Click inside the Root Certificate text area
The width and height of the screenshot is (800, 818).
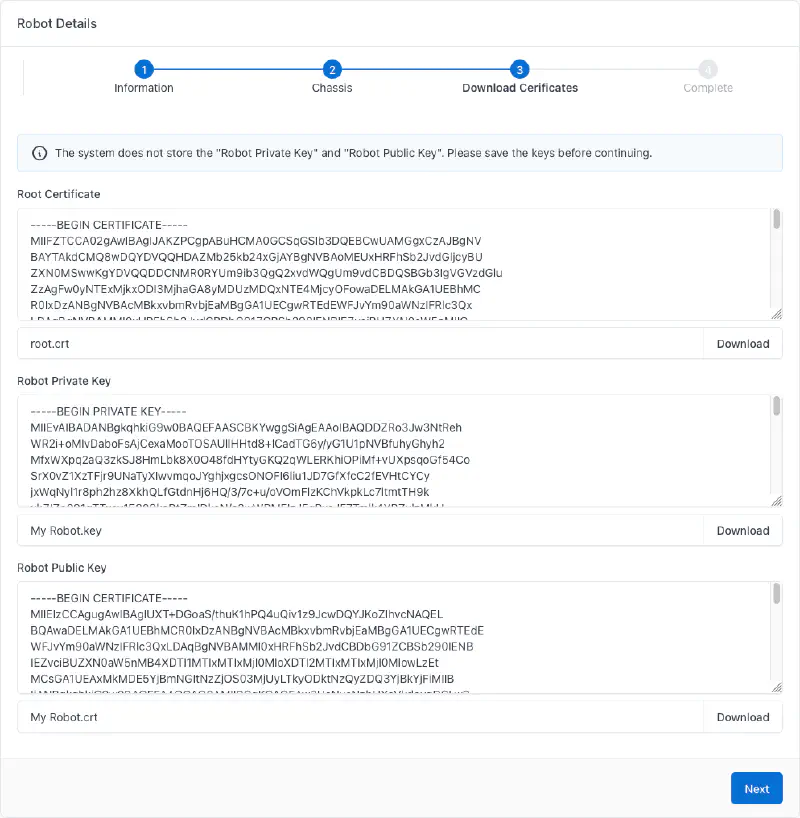[x=390, y=265]
